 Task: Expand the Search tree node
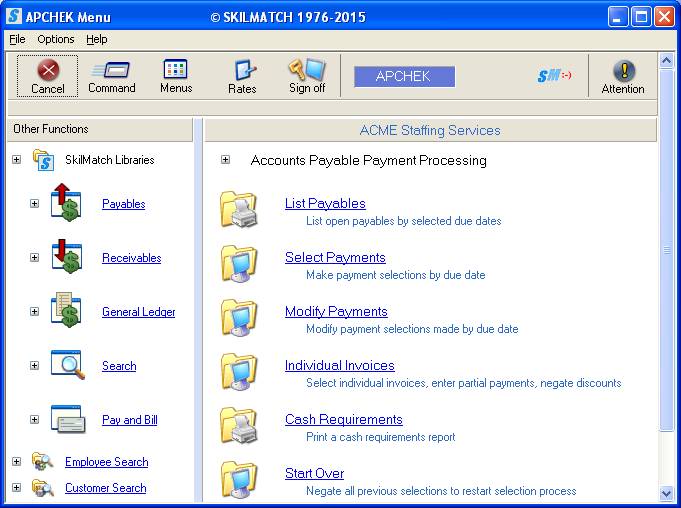tap(34, 366)
